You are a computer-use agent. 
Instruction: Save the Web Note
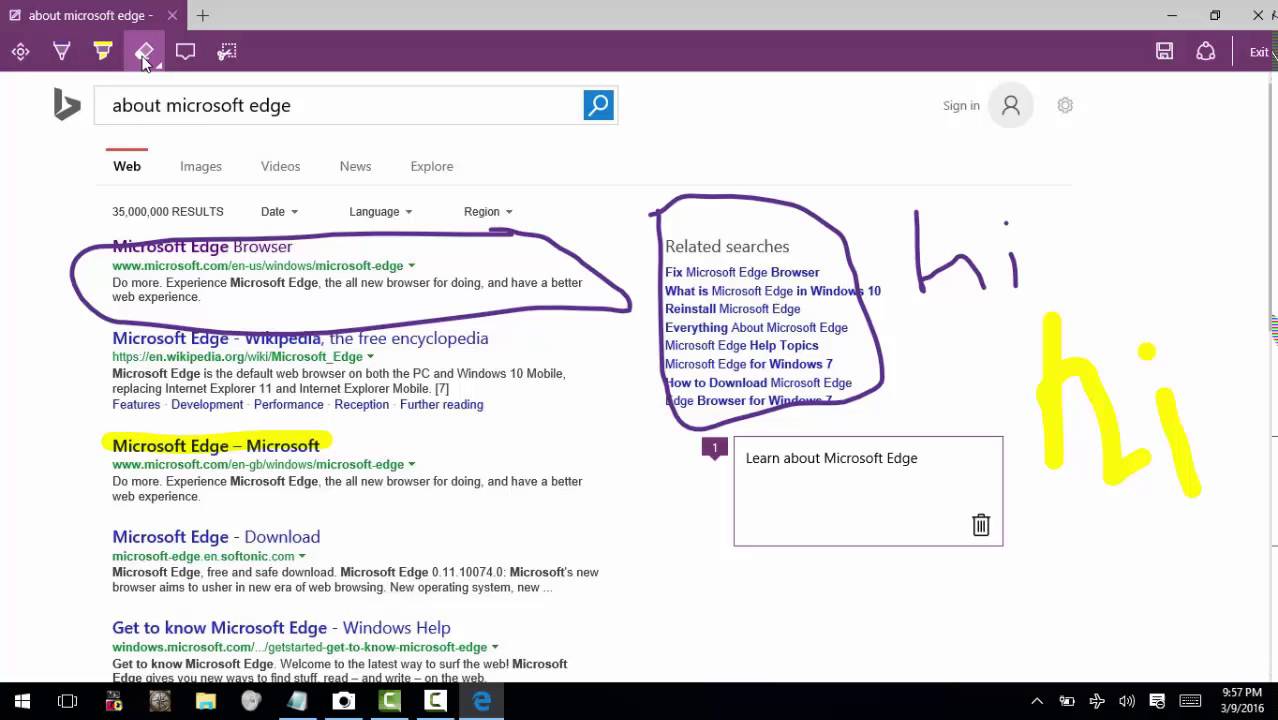tap(1164, 51)
